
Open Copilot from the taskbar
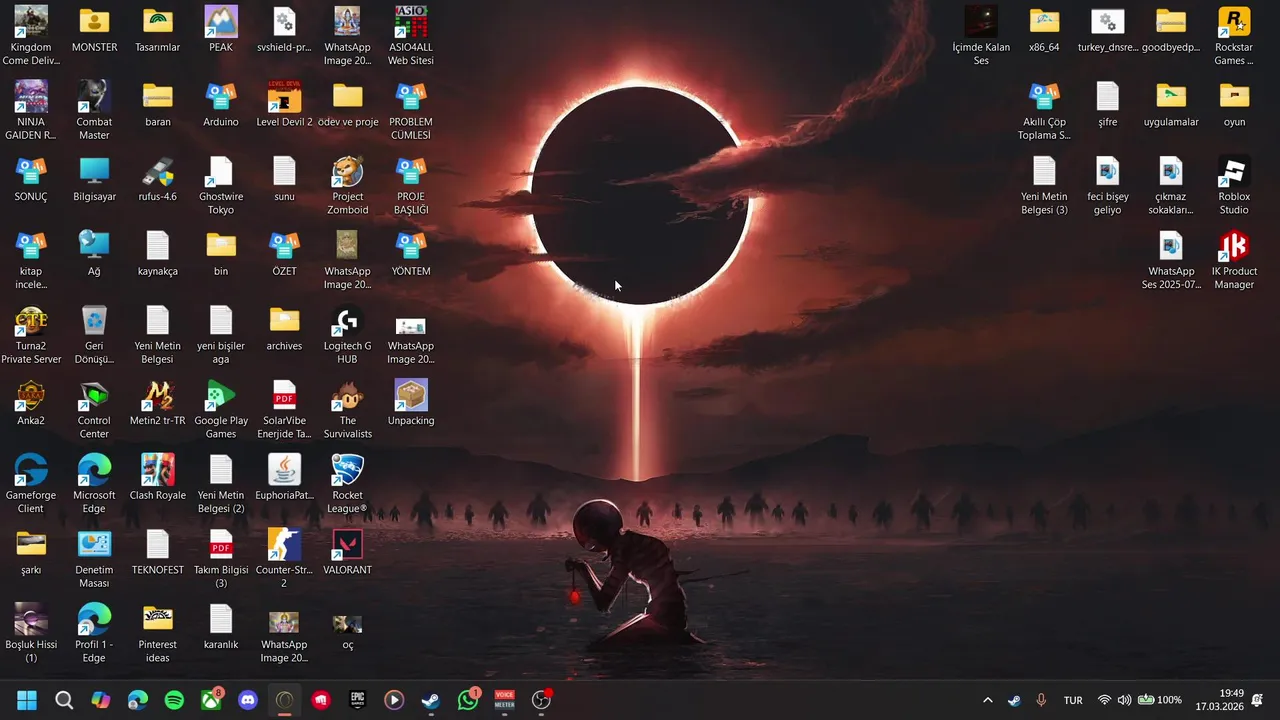pos(101,700)
